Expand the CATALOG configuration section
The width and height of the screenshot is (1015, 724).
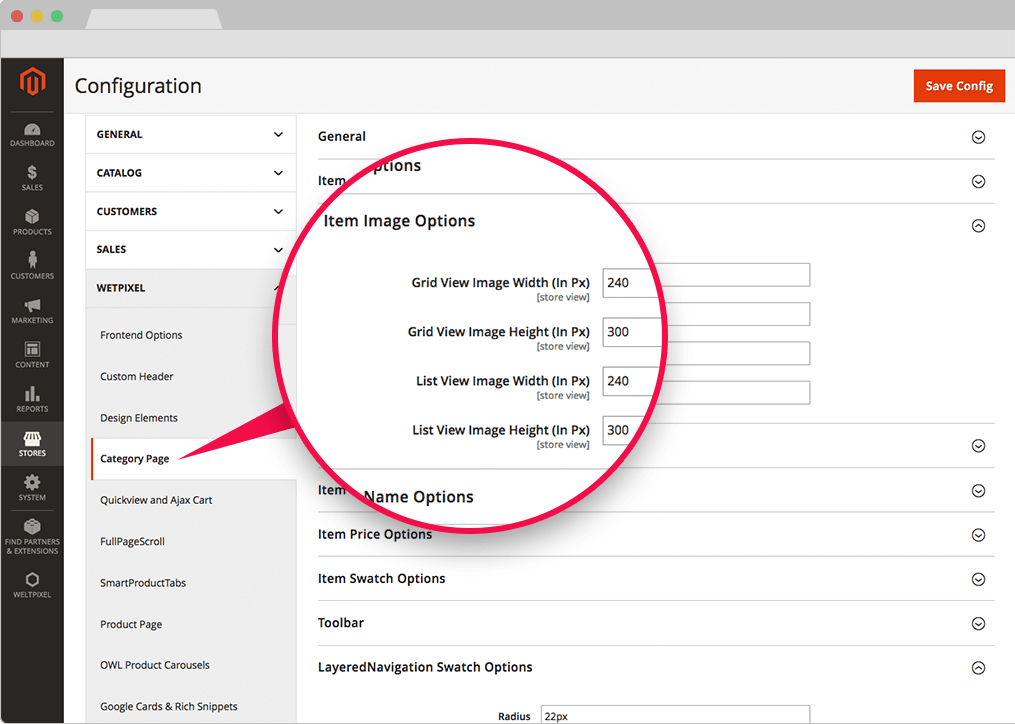190,173
